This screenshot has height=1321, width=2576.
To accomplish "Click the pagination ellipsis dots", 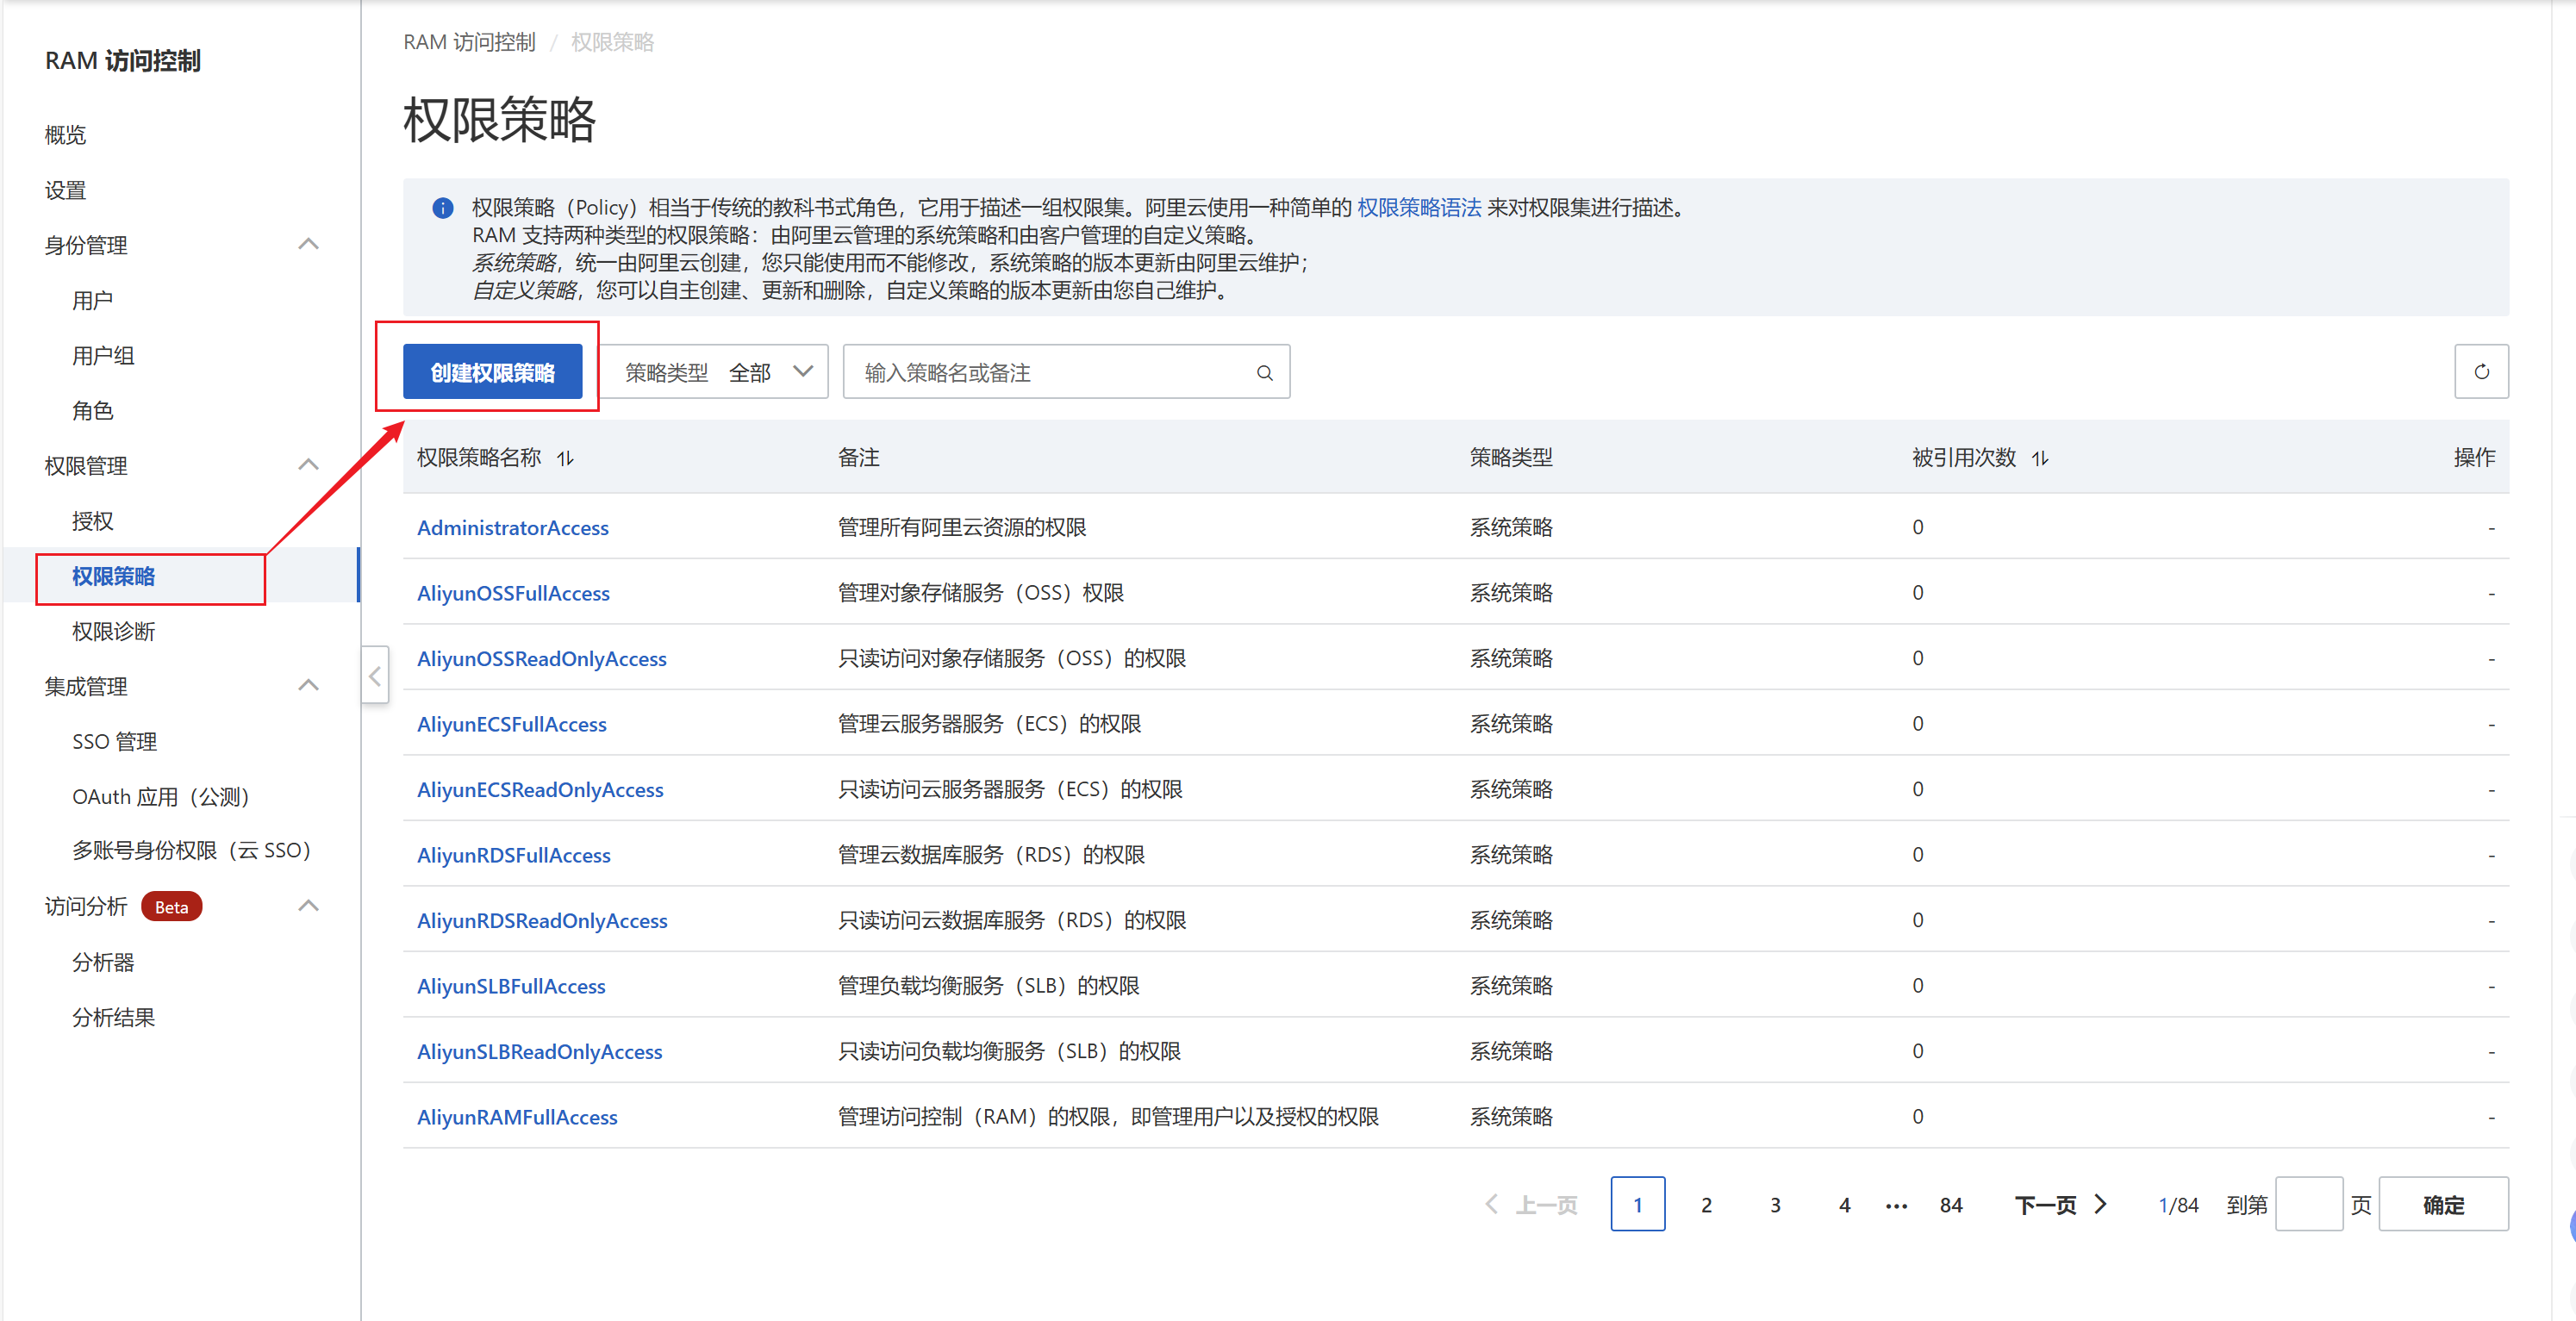I will 1896,1205.
